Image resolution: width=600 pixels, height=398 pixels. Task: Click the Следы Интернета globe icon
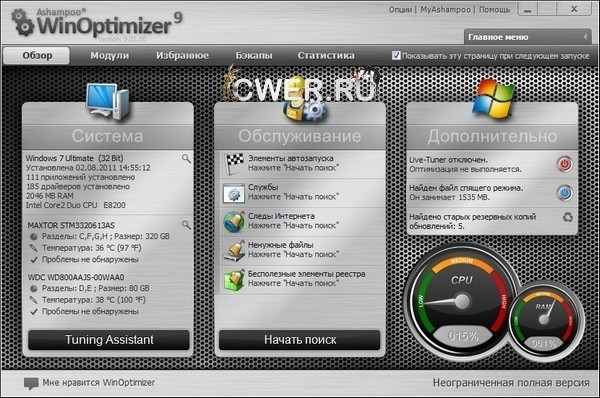click(234, 222)
